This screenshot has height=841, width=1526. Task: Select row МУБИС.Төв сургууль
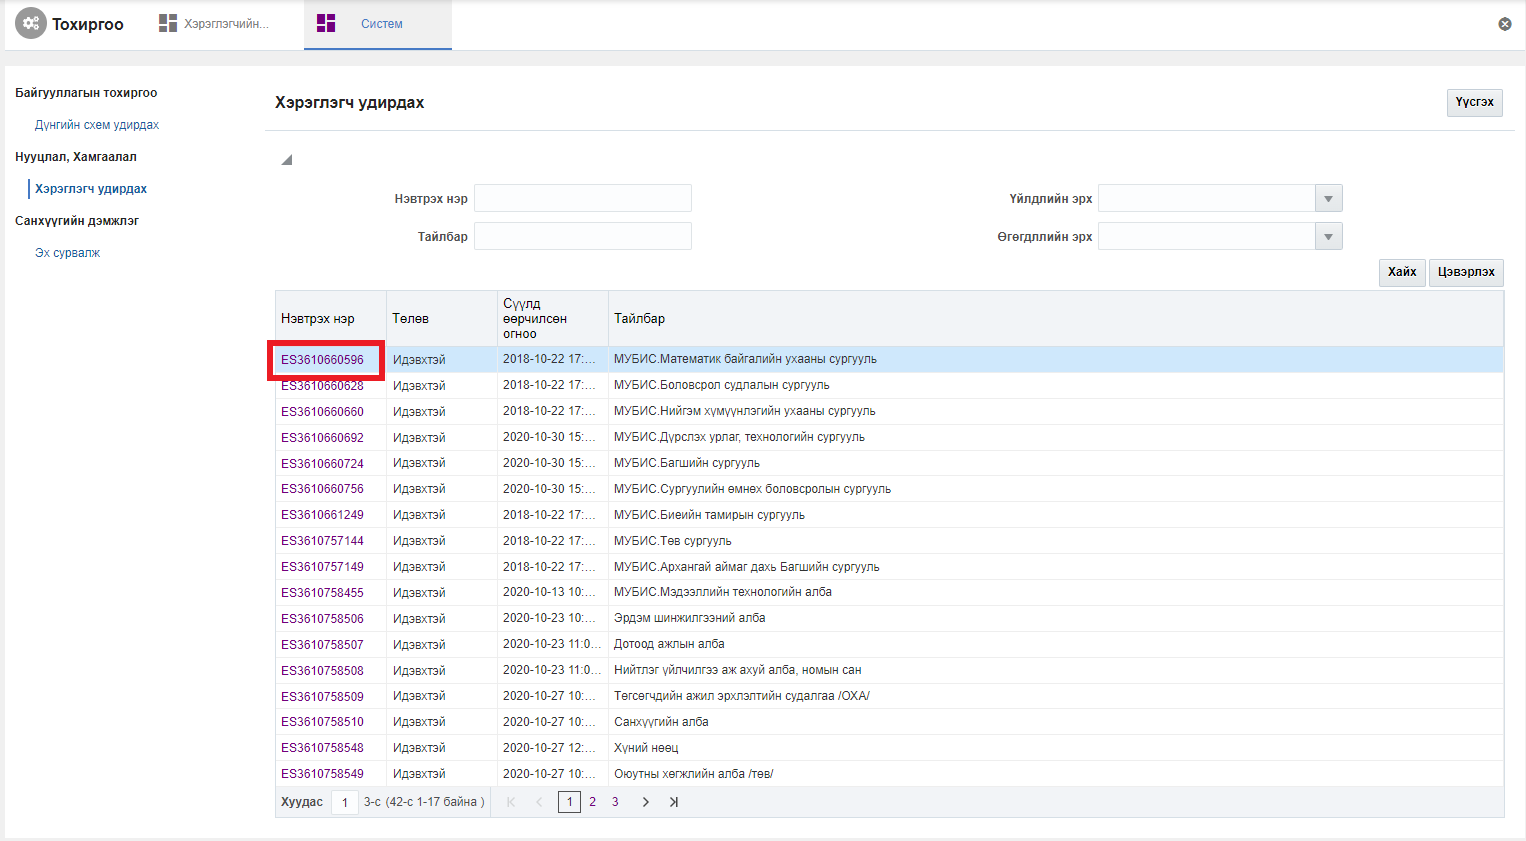(x=889, y=541)
